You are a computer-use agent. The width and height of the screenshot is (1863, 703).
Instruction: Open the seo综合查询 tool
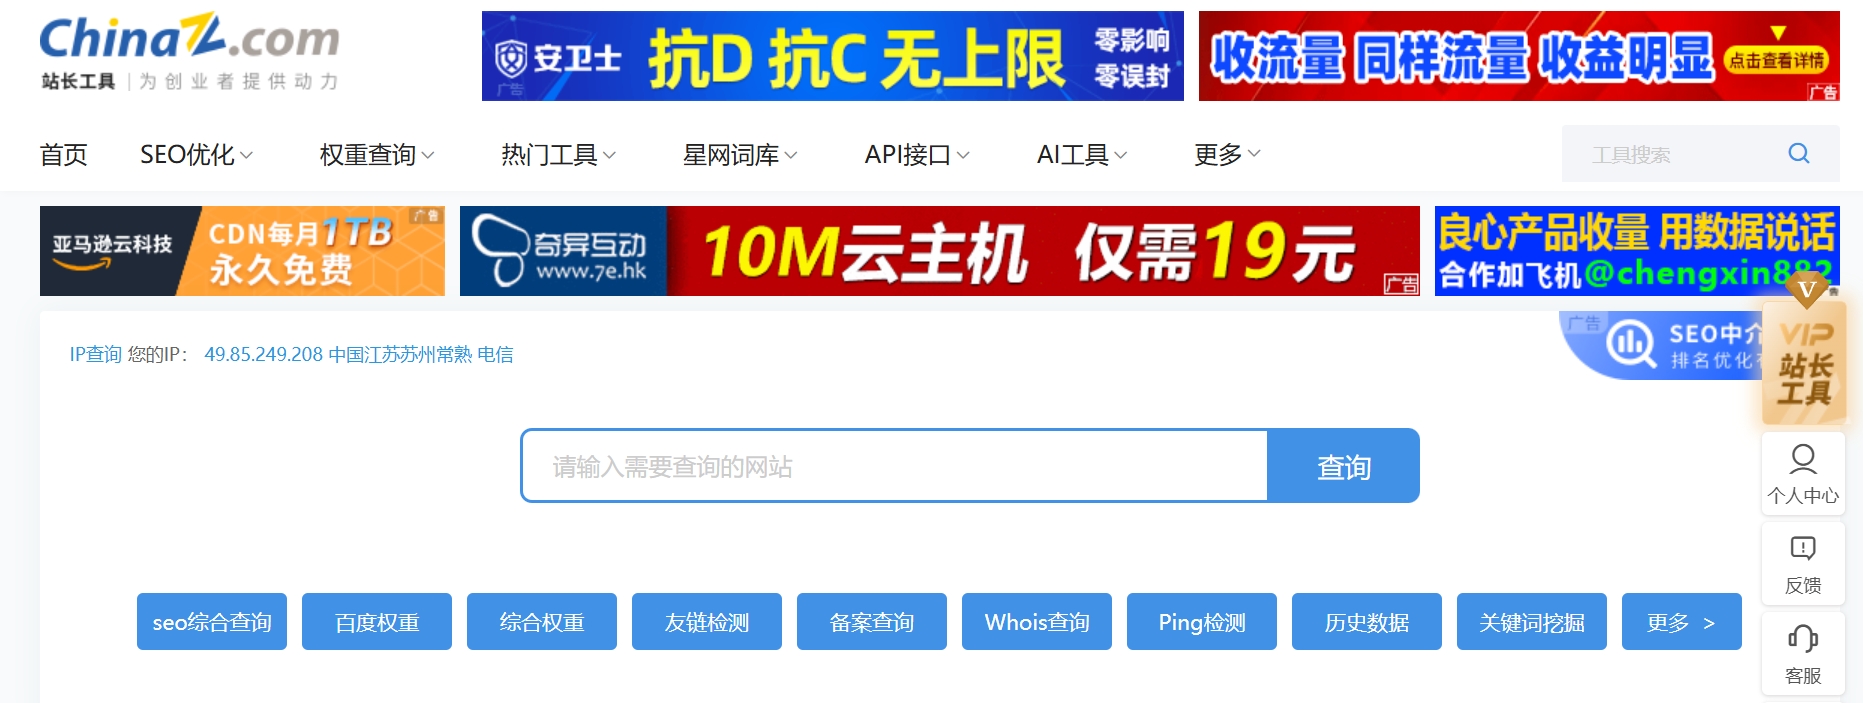[x=212, y=622]
